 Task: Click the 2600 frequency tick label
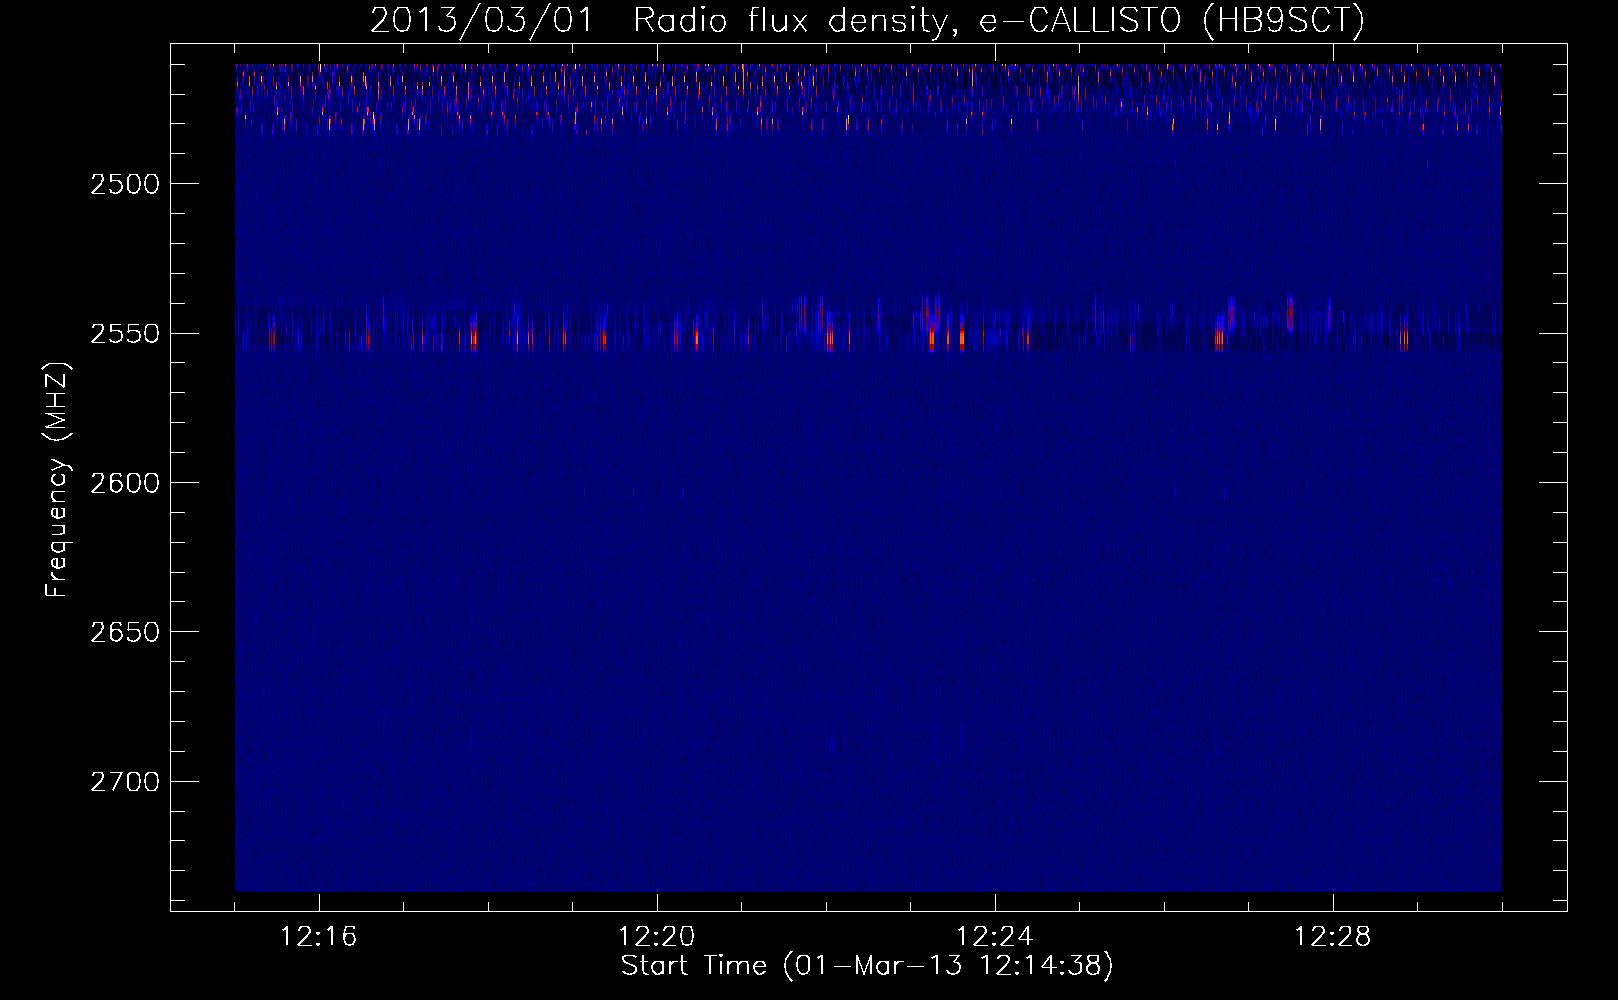click(124, 483)
